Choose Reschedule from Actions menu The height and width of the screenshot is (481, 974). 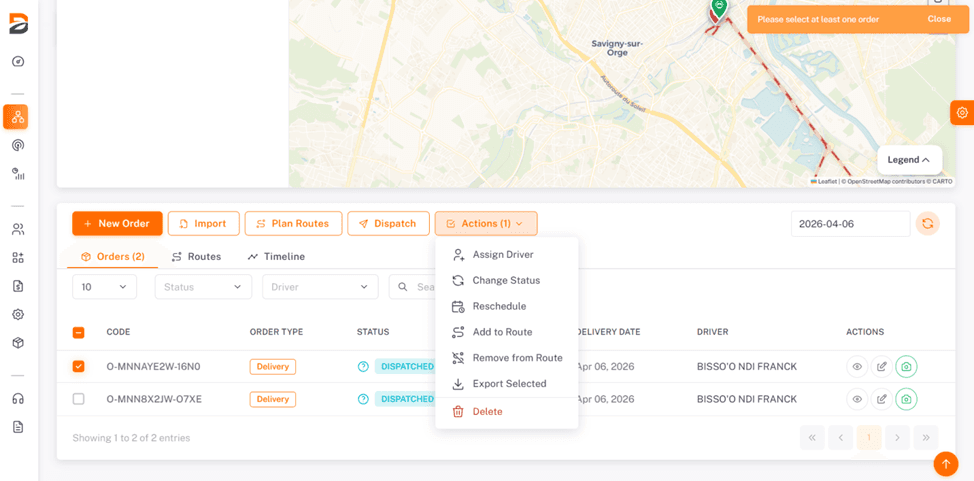tap(506, 306)
